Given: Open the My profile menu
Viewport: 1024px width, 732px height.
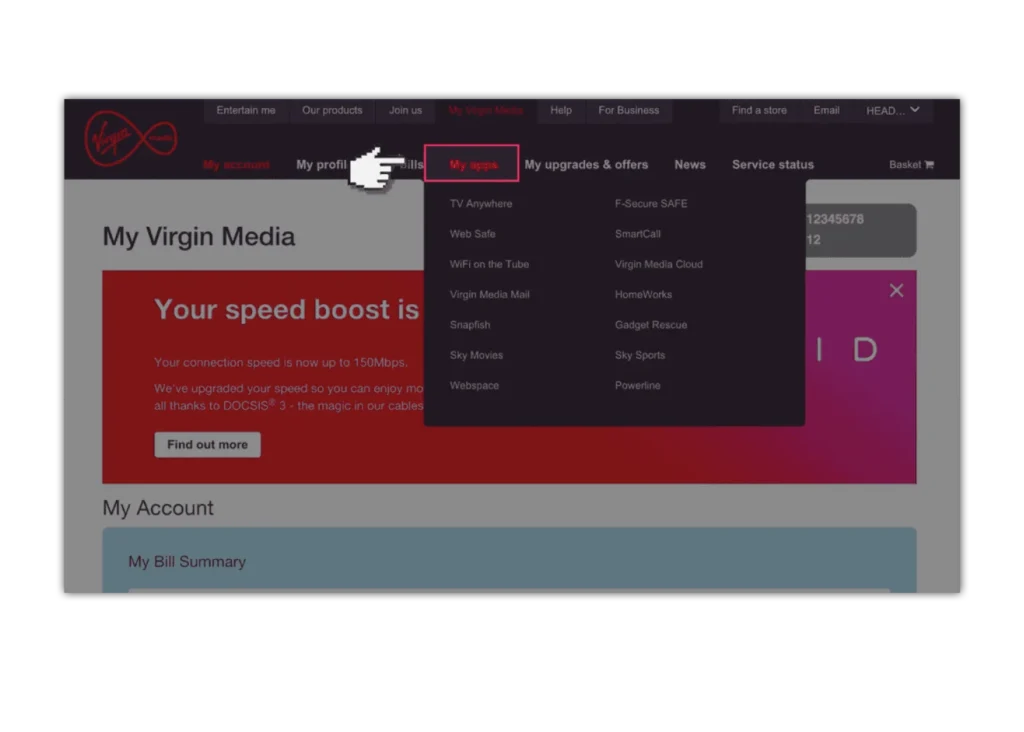Looking at the screenshot, I should click(x=321, y=165).
